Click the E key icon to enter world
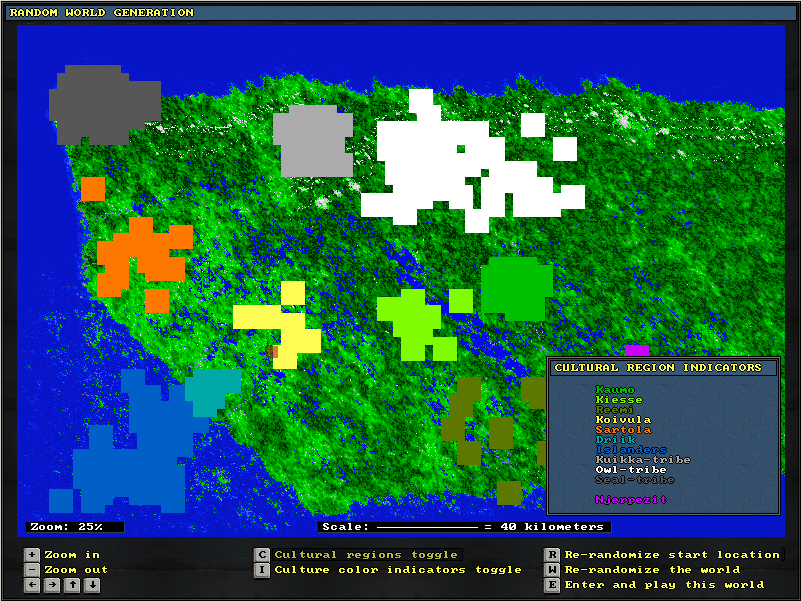This screenshot has width=801, height=601. coord(552,585)
